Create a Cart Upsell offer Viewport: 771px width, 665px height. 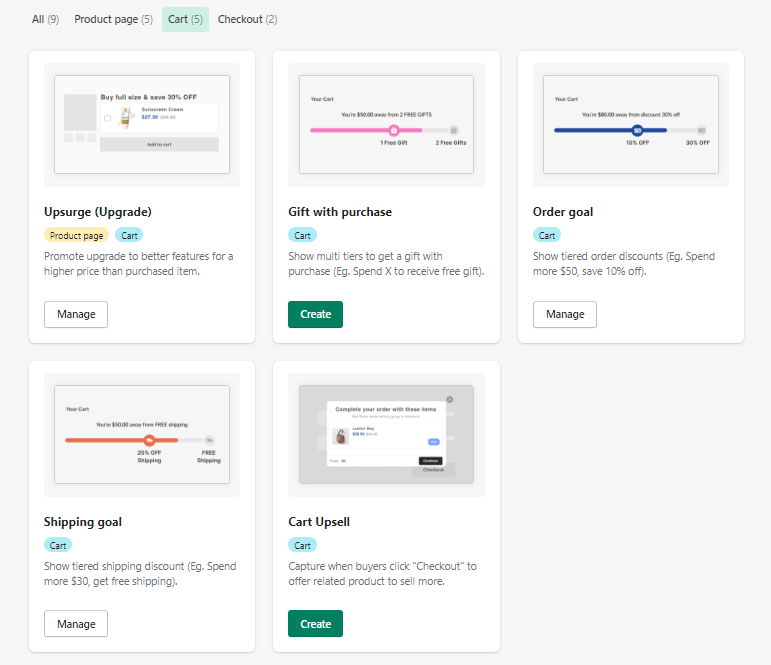click(315, 624)
